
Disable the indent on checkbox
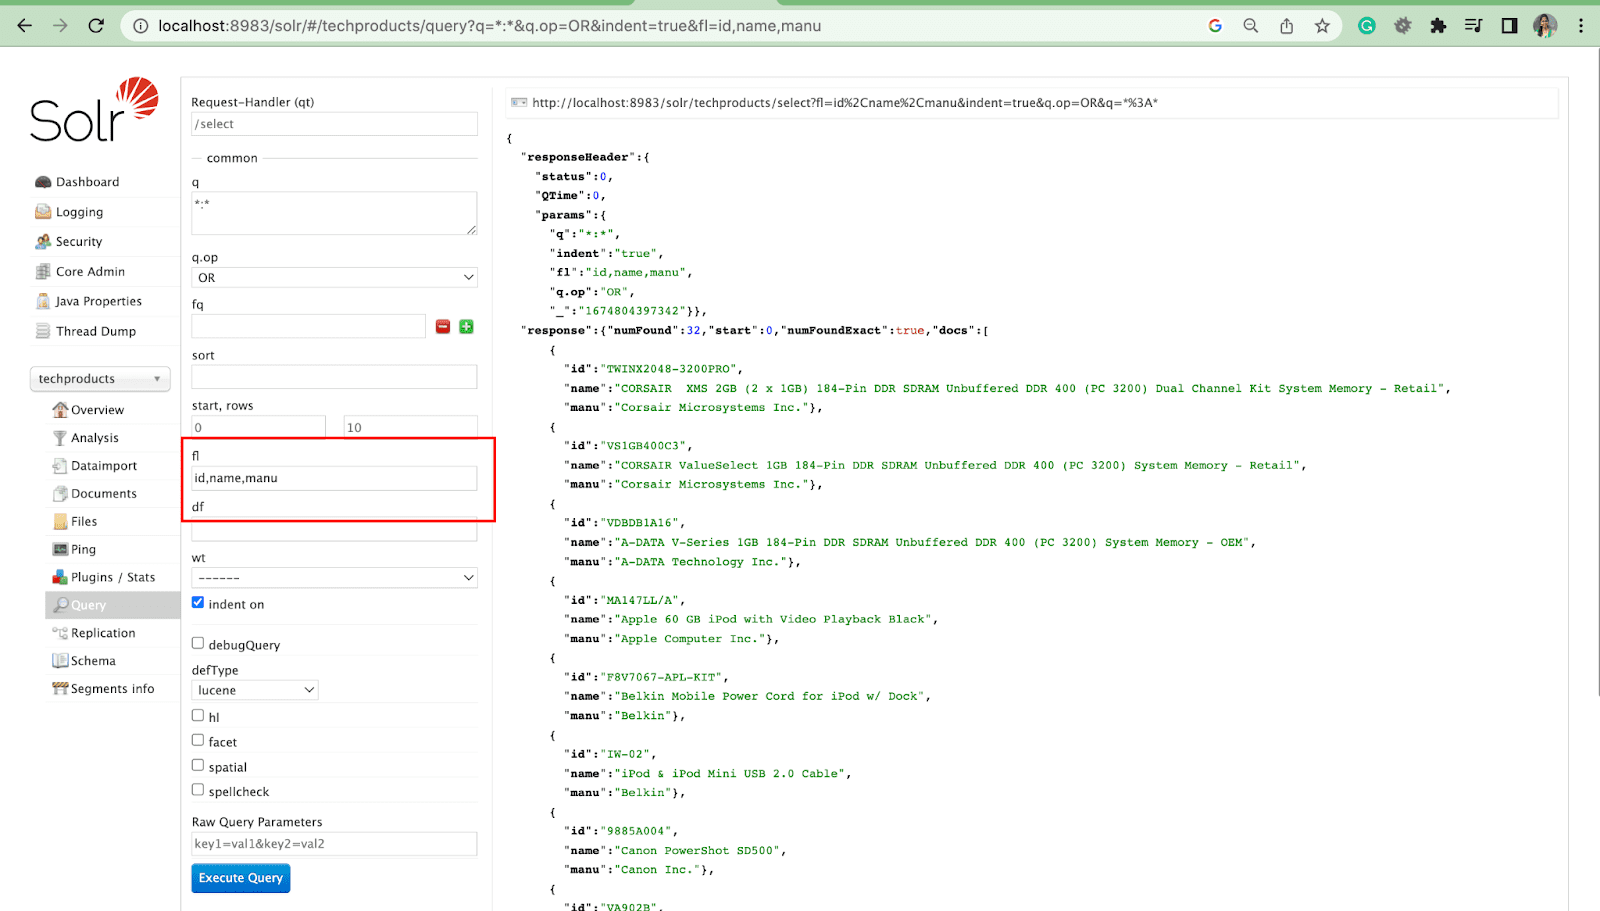198,603
